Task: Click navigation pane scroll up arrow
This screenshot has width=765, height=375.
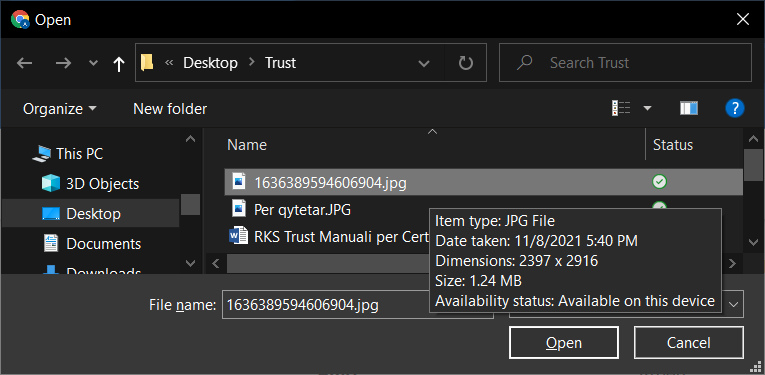Action: [191, 139]
